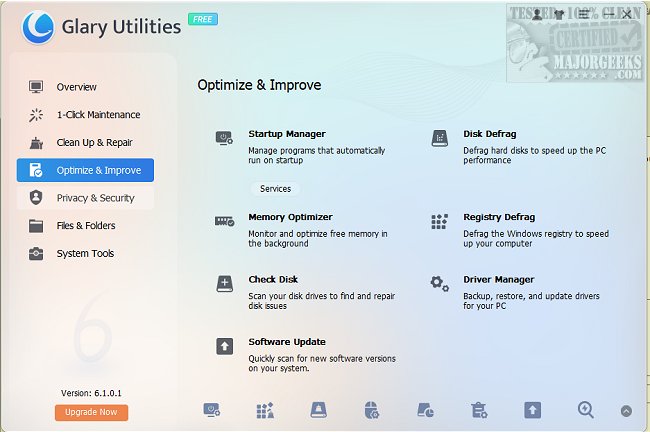Select the Optimize & Improve sidebar item
The height and width of the screenshot is (432, 650).
(x=85, y=170)
